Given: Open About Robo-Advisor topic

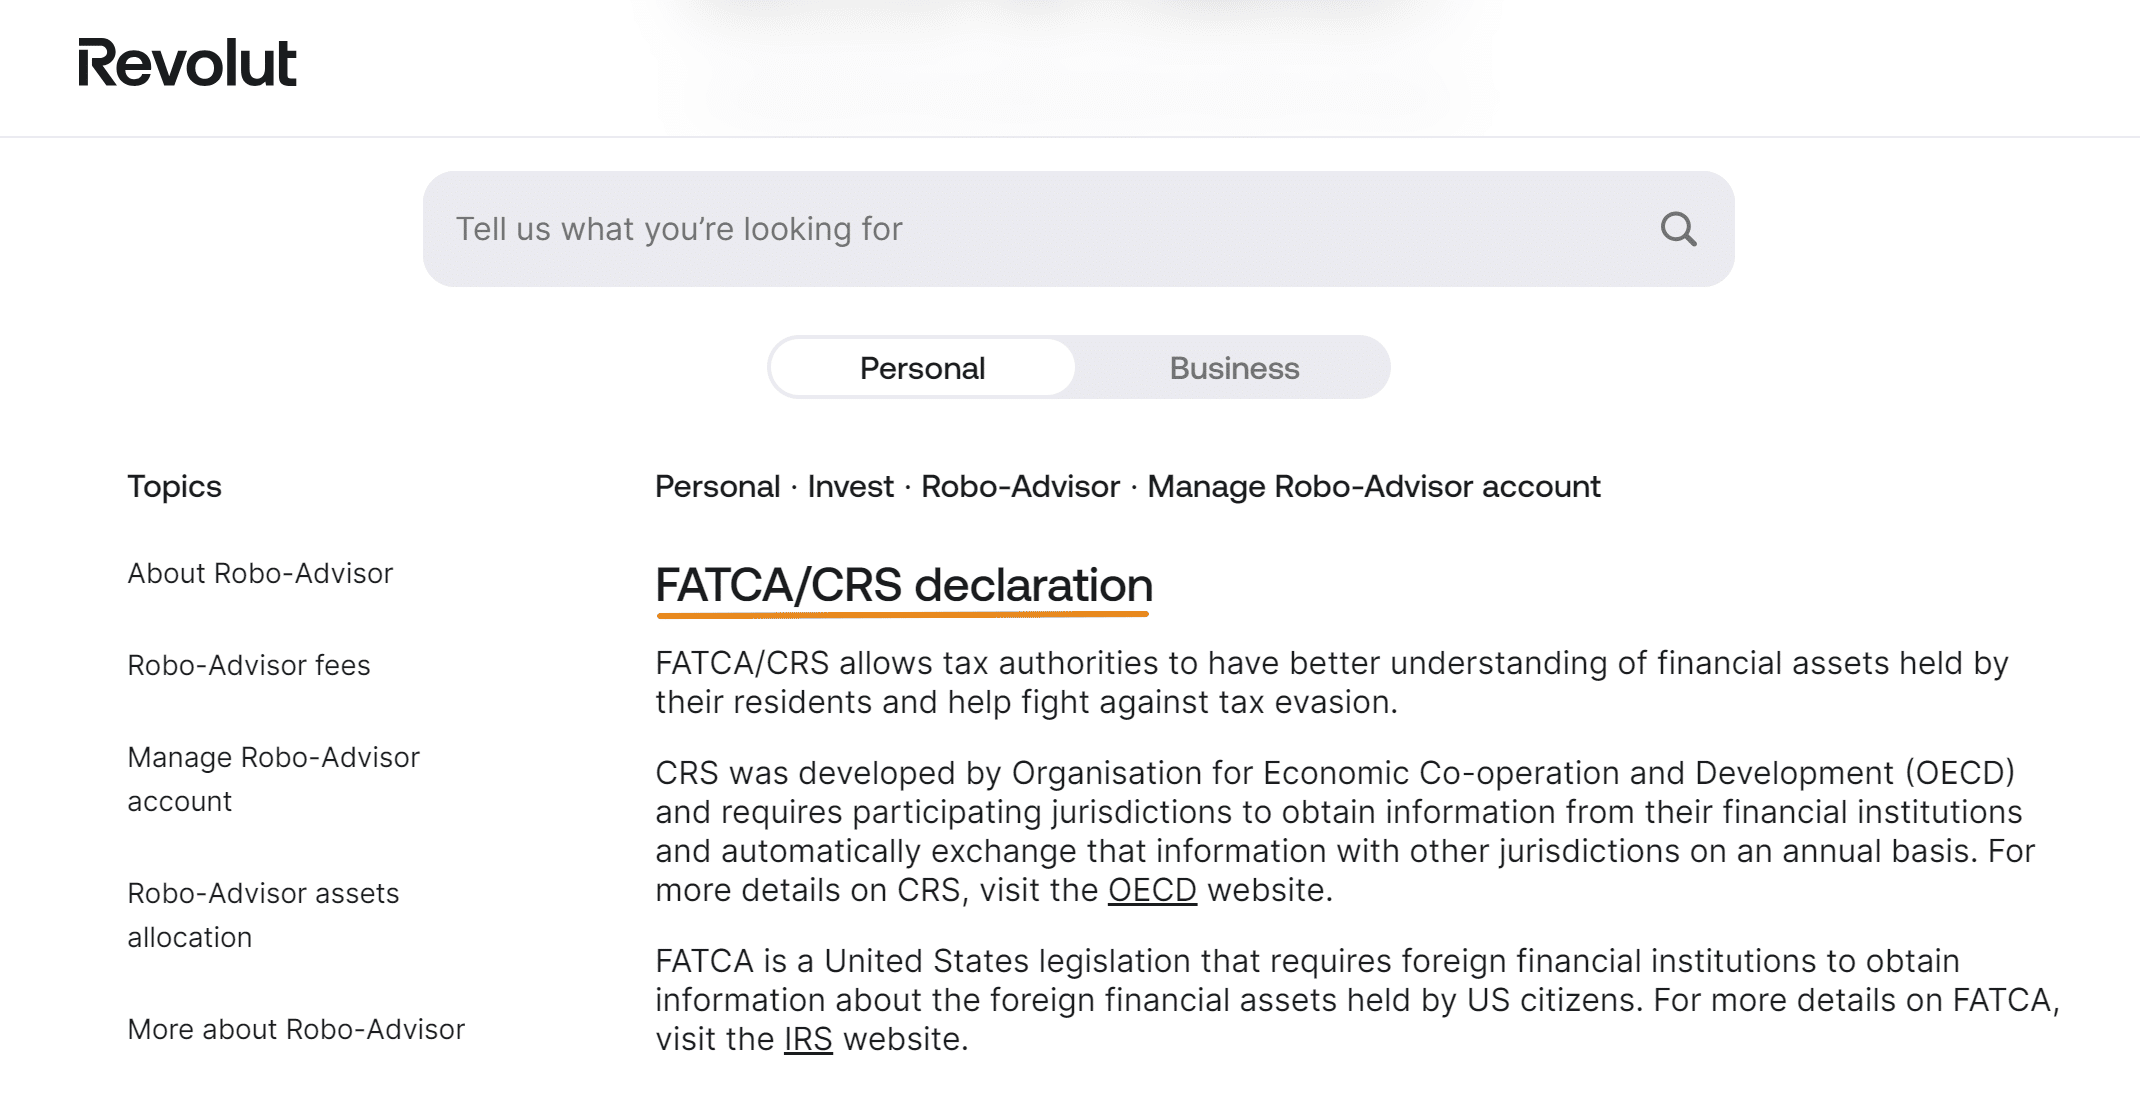Looking at the screenshot, I should (260, 573).
